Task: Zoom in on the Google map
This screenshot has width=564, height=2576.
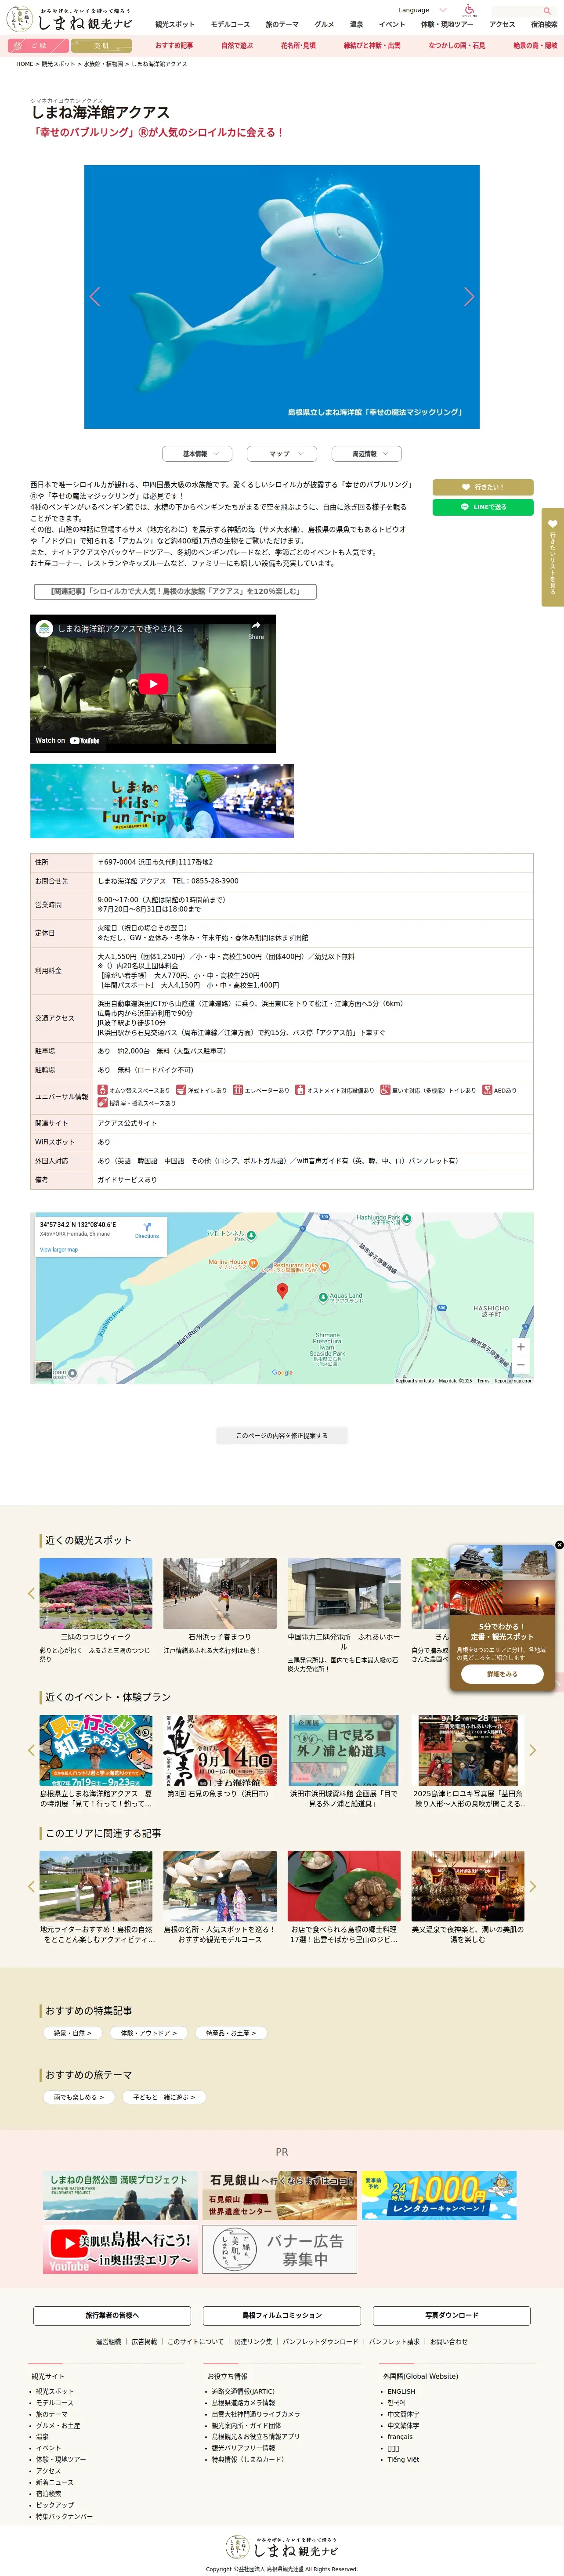Action: coord(520,1347)
